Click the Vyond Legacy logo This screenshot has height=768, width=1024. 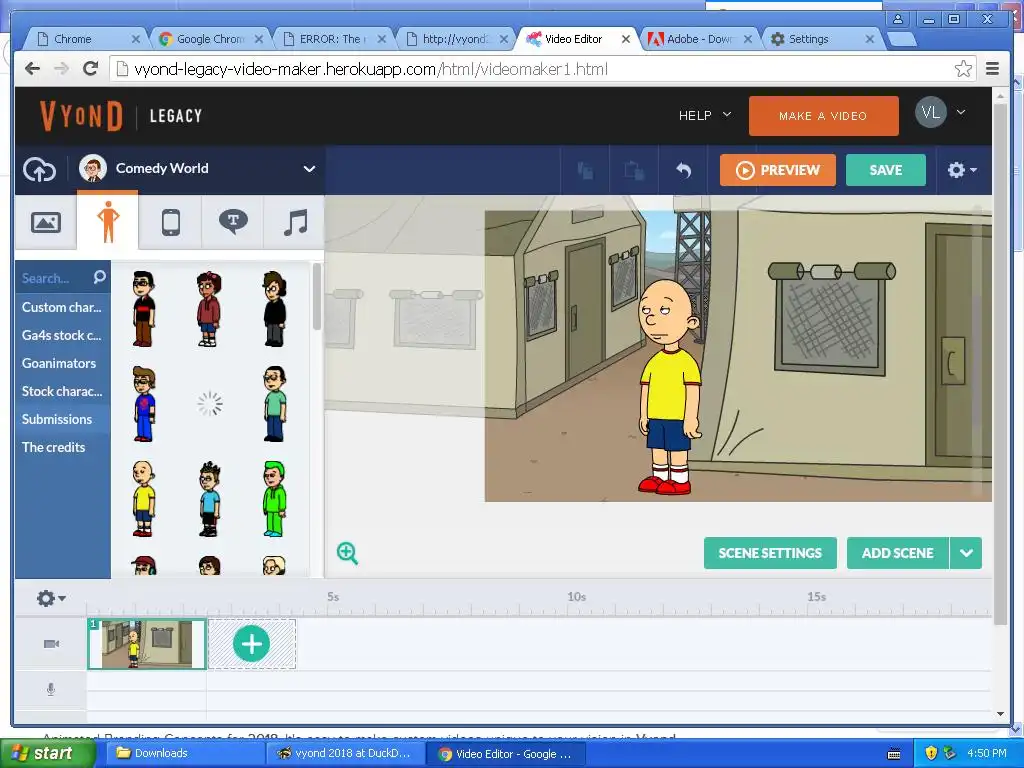point(121,116)
